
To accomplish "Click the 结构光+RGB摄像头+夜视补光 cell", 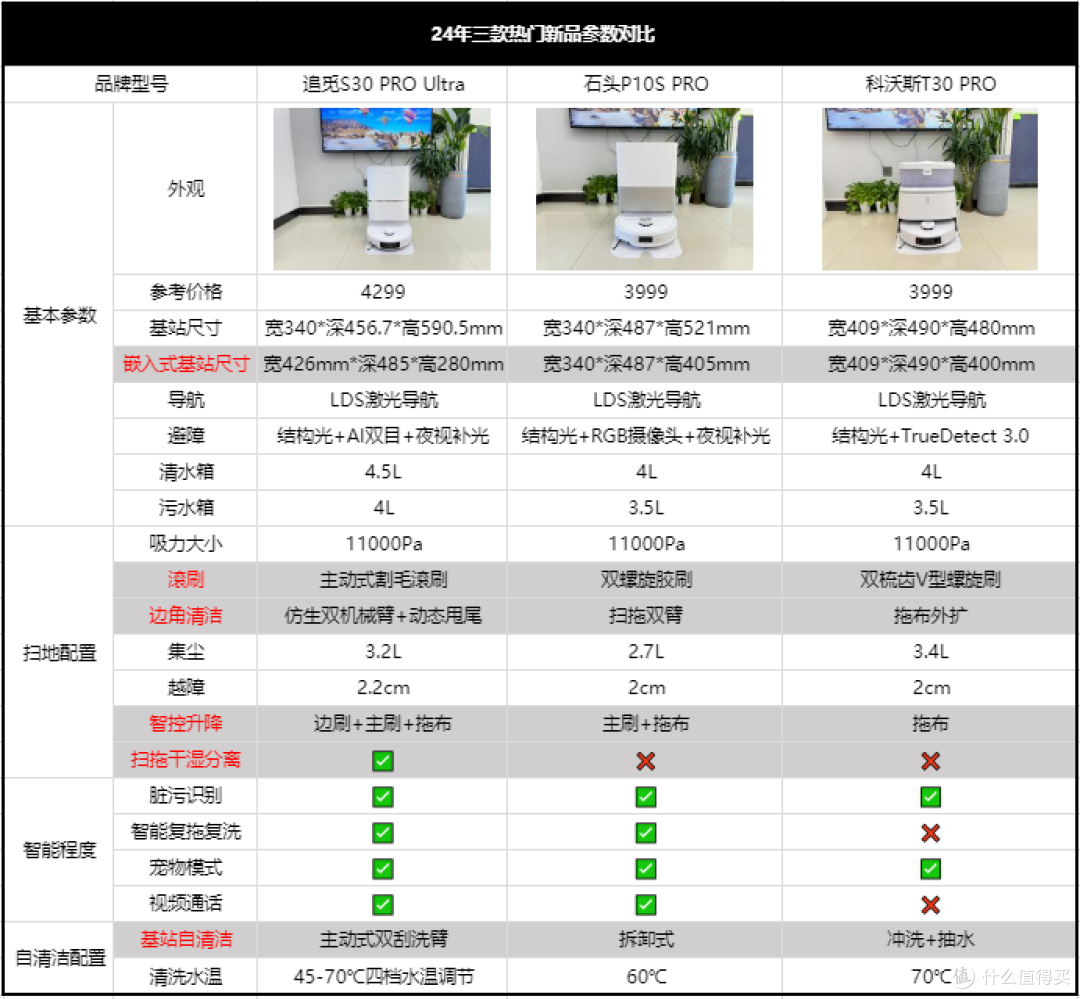I will [645, 435].
